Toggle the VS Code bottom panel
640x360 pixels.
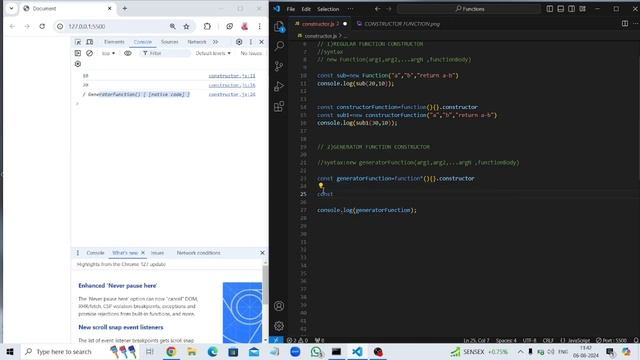click(561, 9)
